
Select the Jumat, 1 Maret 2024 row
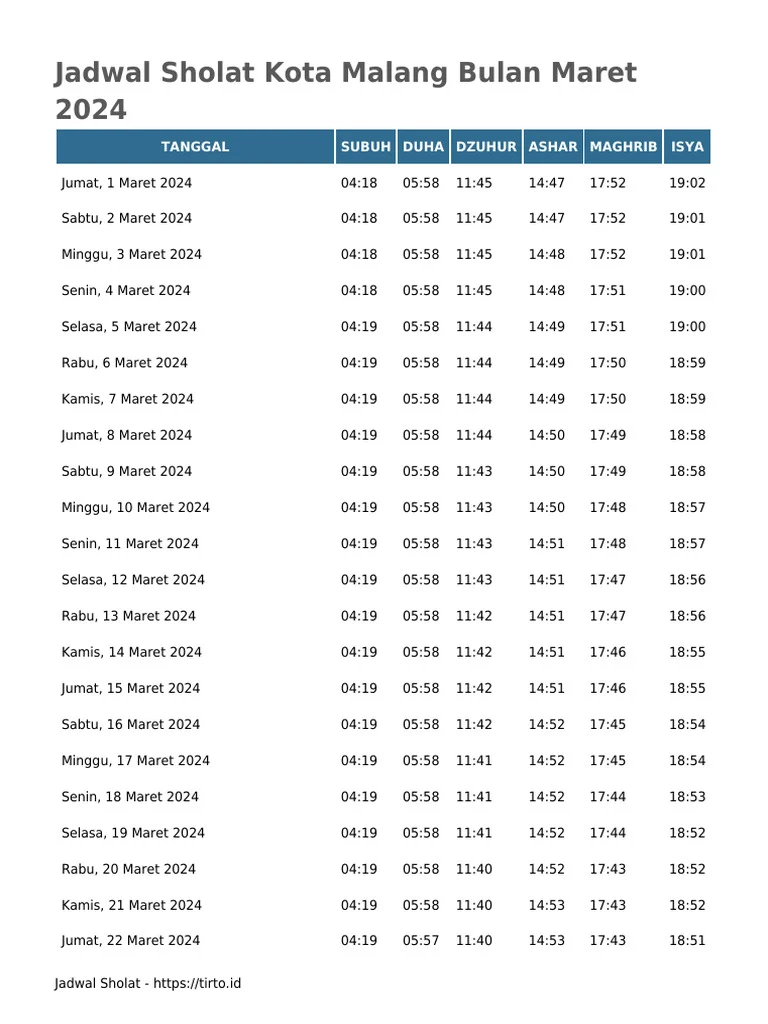coord(383,183)
